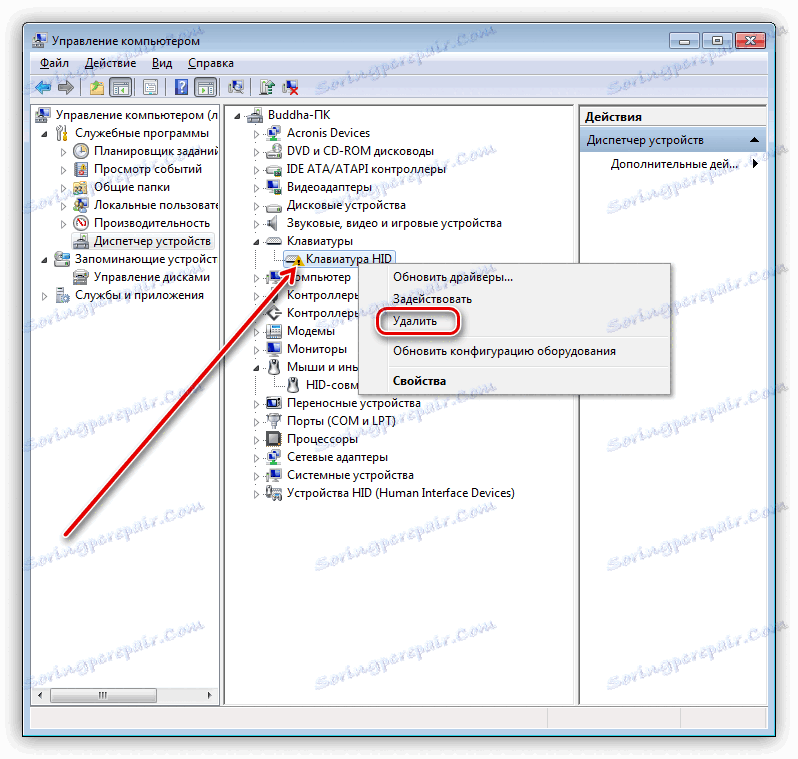Click the Порты (COM и LPT) icon
The height and width of the screenshot is (759, 798).
point(274,421)
